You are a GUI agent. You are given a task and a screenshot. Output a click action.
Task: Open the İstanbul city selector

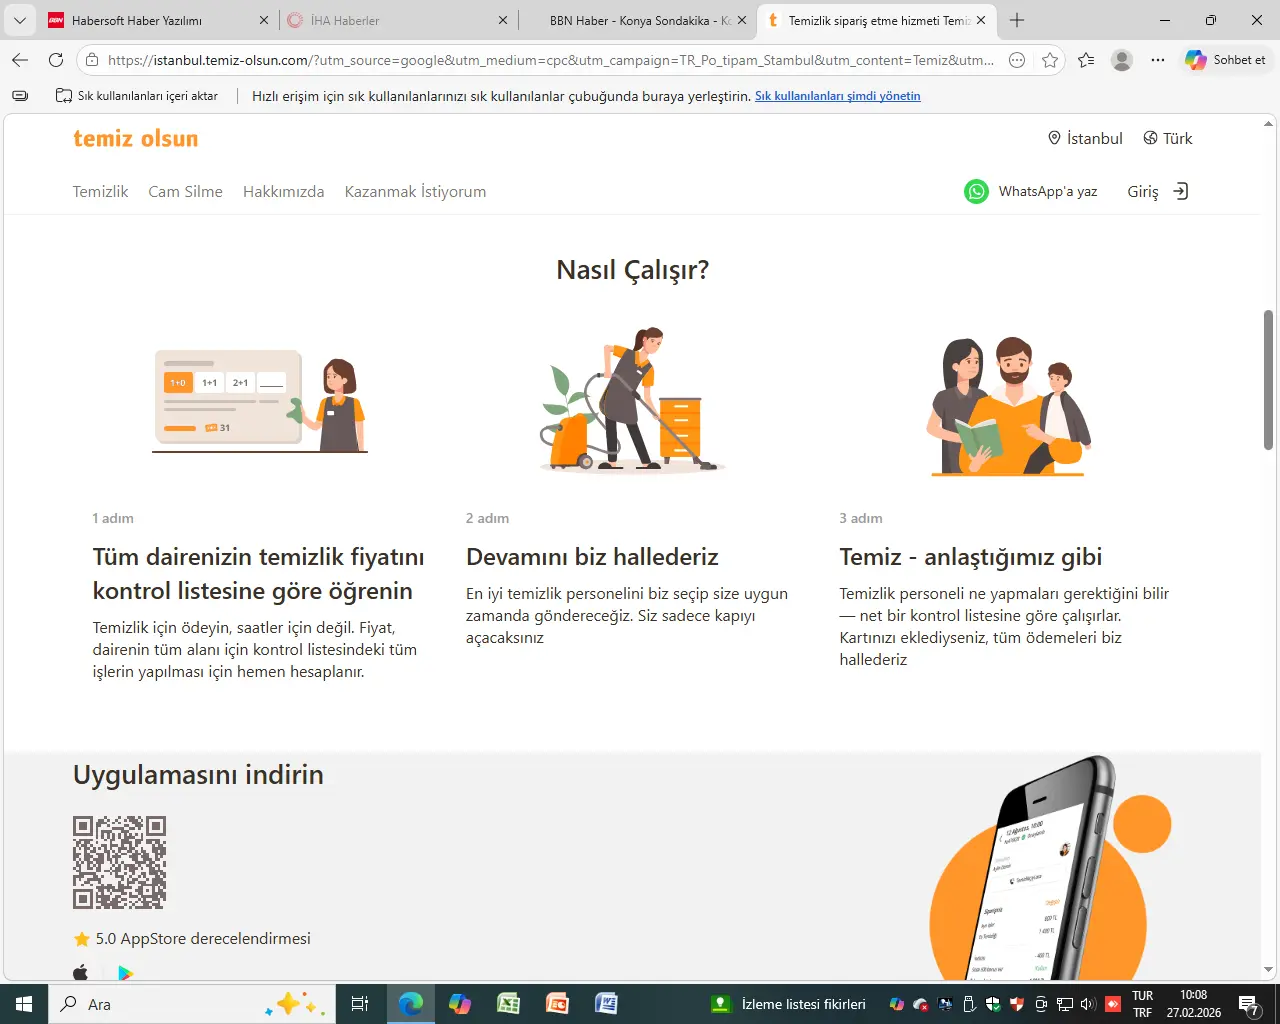click(1085, 138)
